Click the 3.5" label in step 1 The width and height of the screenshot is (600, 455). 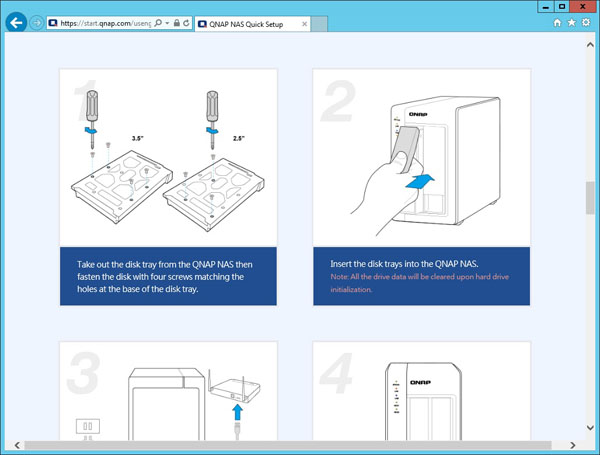(138, 138)
